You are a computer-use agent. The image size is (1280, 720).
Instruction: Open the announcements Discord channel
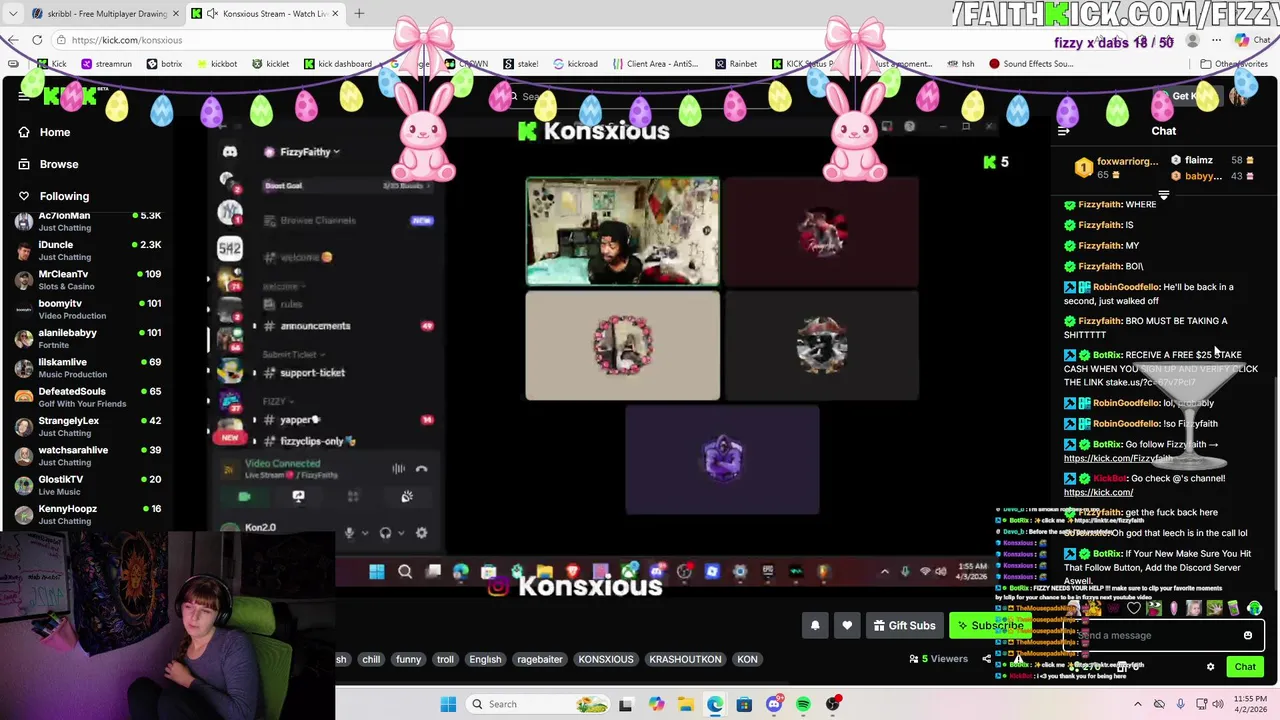point(315,326)
